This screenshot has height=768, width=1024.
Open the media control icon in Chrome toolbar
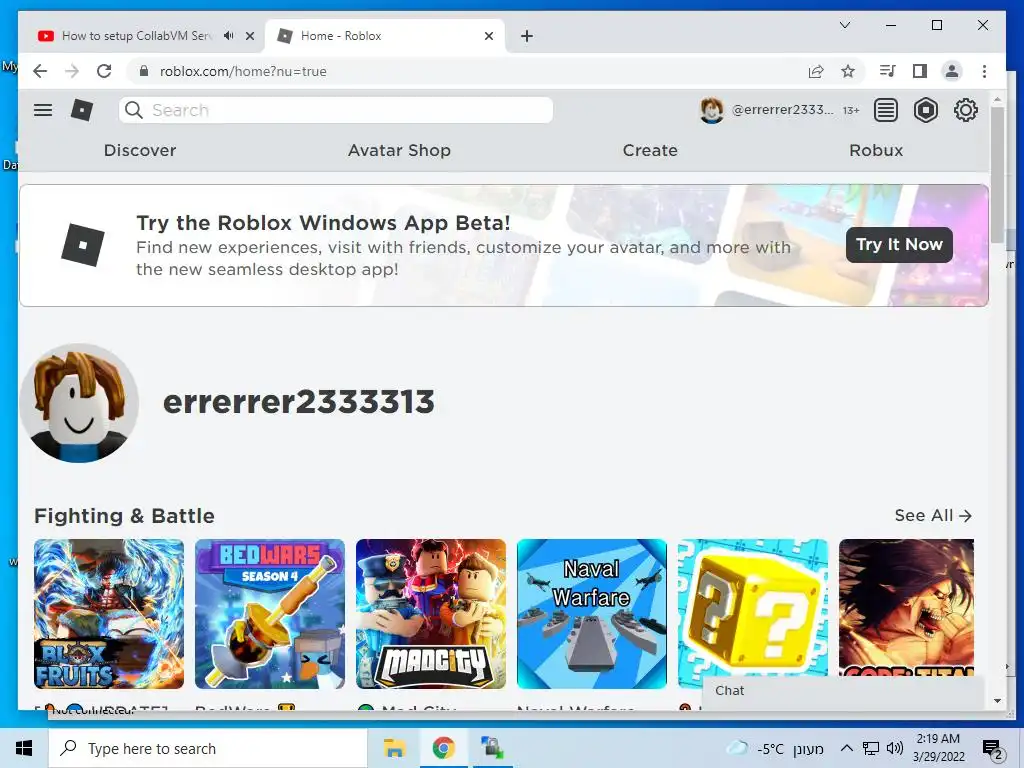[888, 71]
